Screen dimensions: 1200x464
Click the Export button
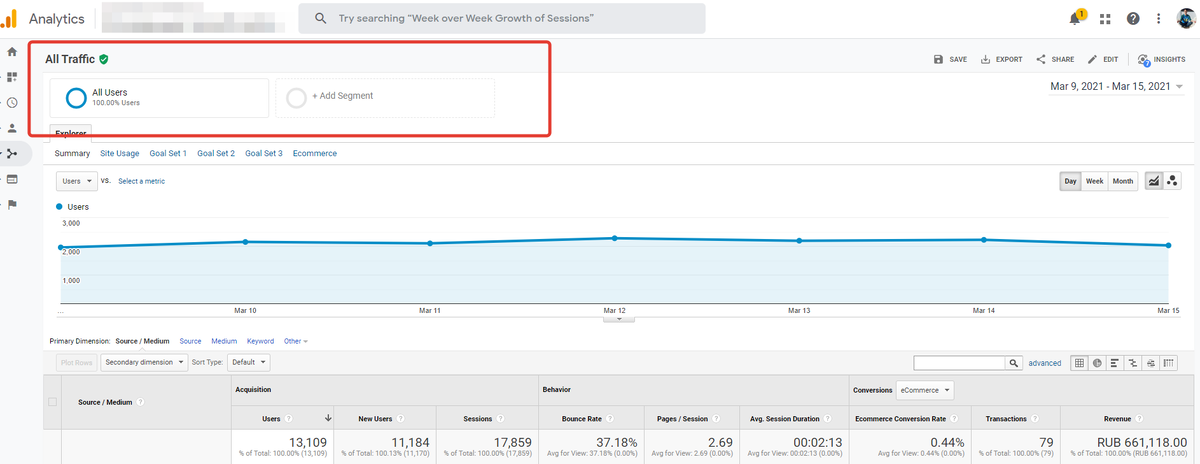coord(1001,60)
